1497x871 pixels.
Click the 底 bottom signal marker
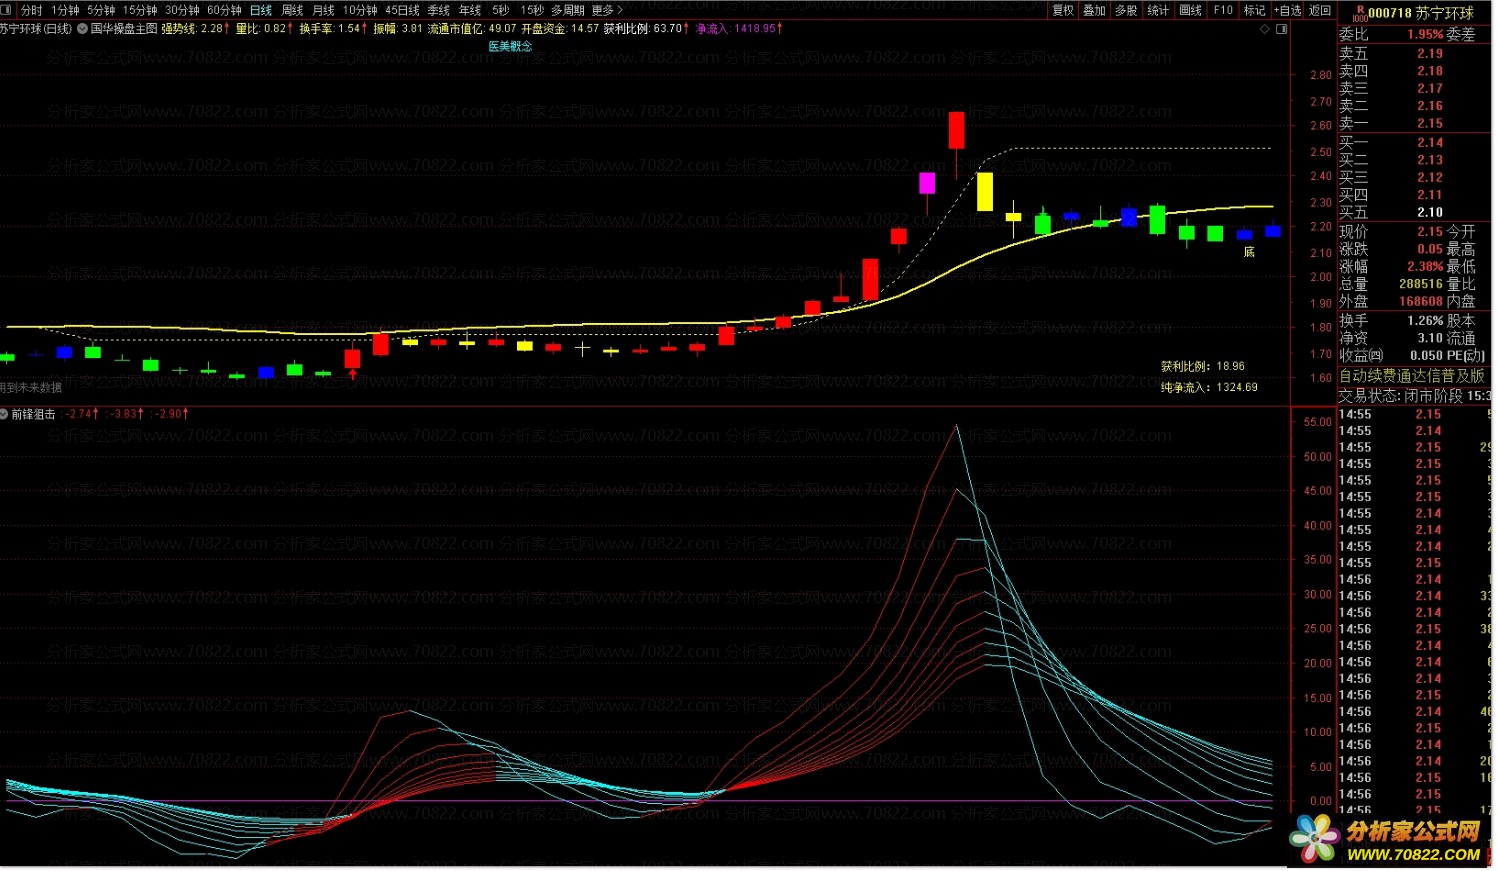pos(1249,252)
